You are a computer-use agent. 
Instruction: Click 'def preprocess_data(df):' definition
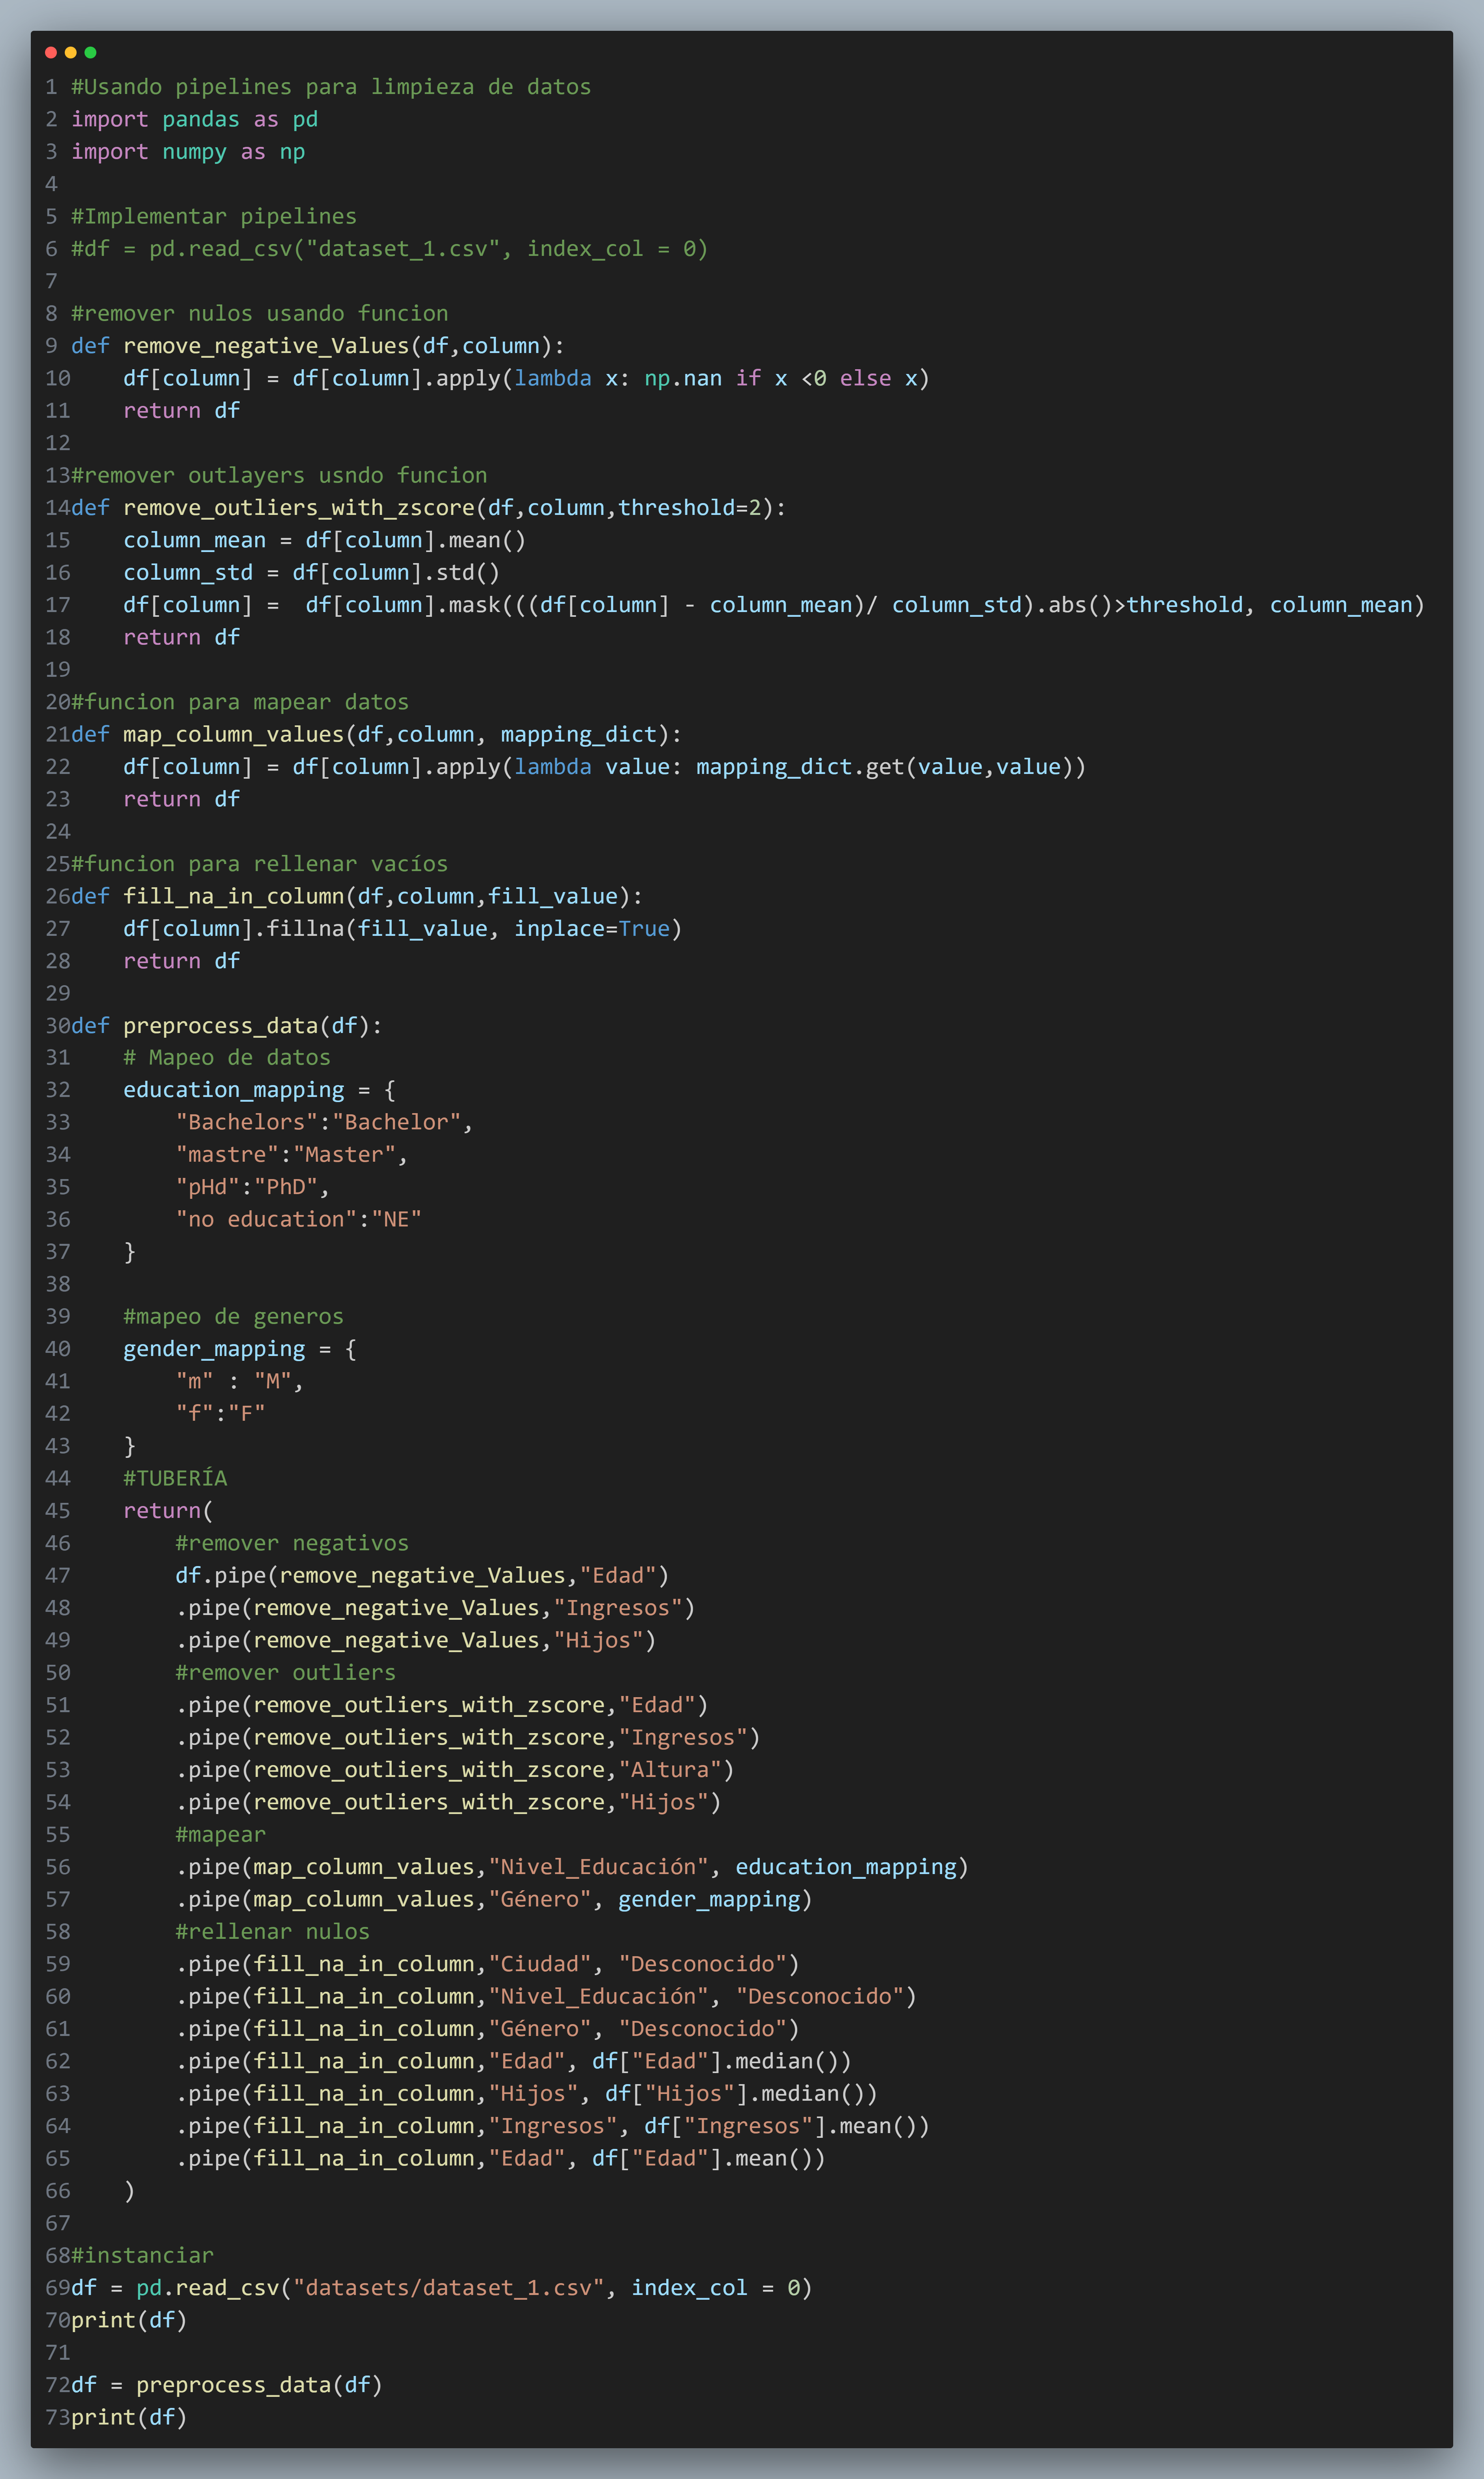click(x=227, y=1026)
